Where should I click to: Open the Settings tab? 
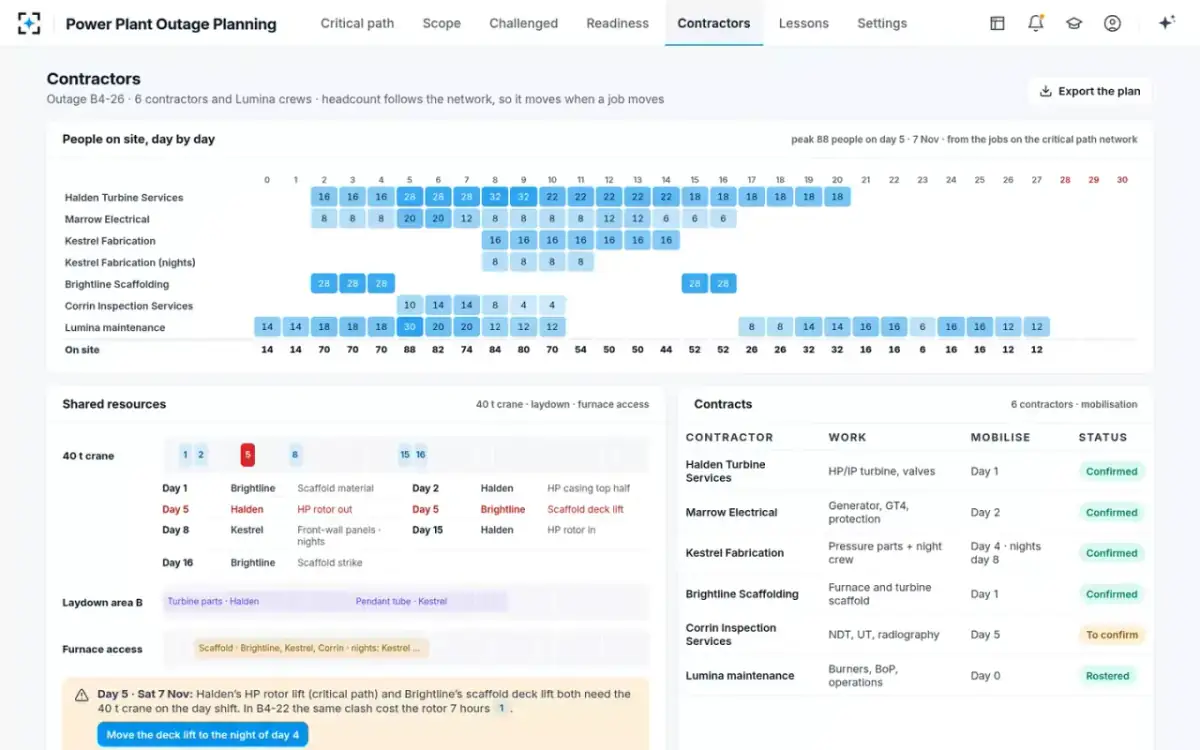(882, 23)
